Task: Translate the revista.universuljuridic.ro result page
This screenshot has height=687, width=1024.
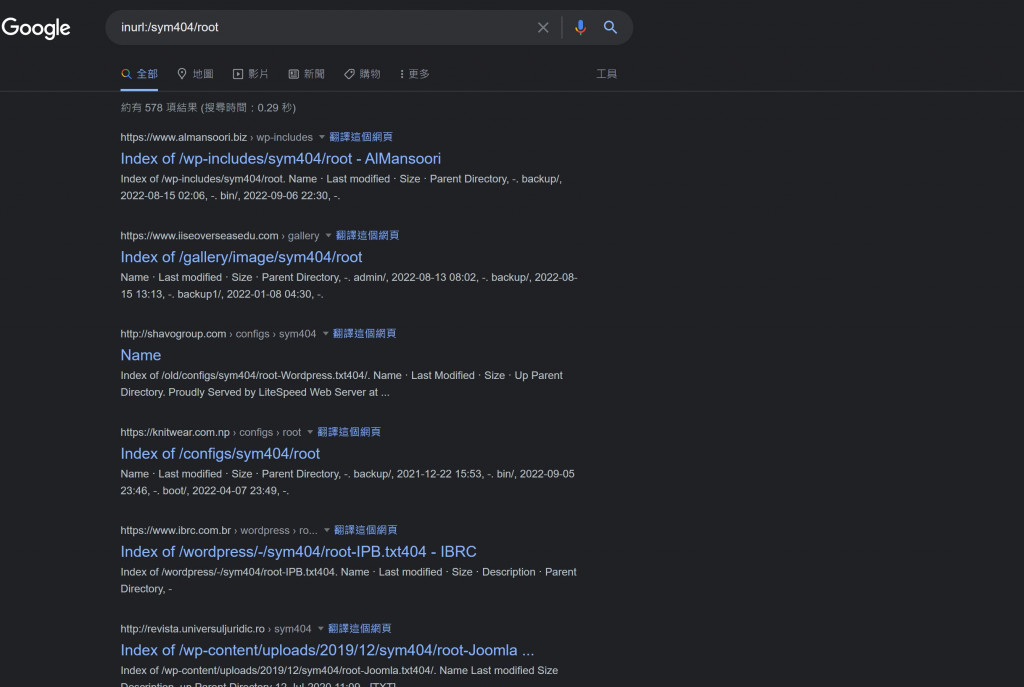Action: (x=360, y=629)
